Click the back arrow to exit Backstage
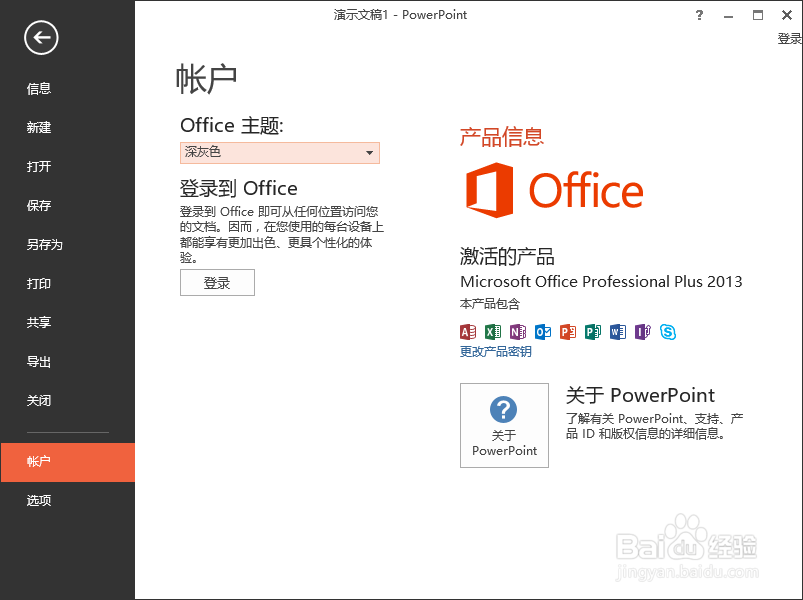Viewport: 803px width, 600px height. [x=41, y=37]
